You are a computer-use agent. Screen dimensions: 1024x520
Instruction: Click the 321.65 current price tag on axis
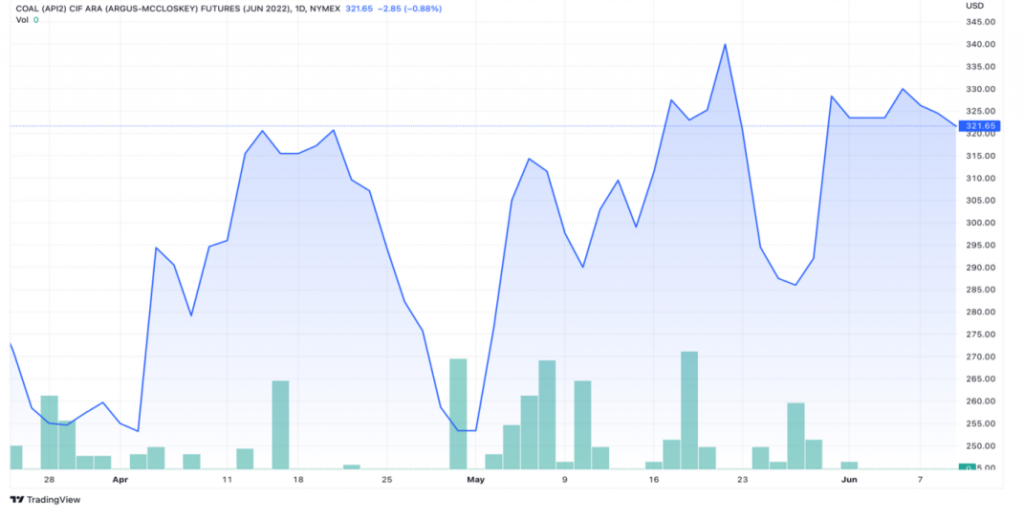pos(980,126)
